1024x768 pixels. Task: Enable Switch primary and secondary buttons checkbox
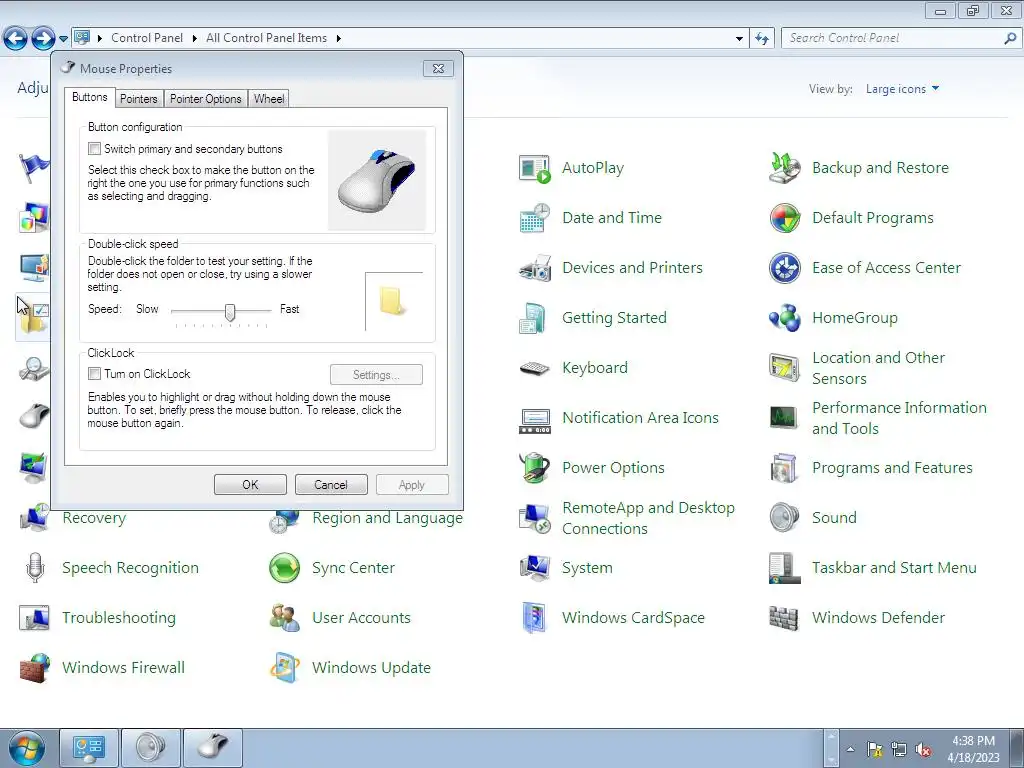95,149
